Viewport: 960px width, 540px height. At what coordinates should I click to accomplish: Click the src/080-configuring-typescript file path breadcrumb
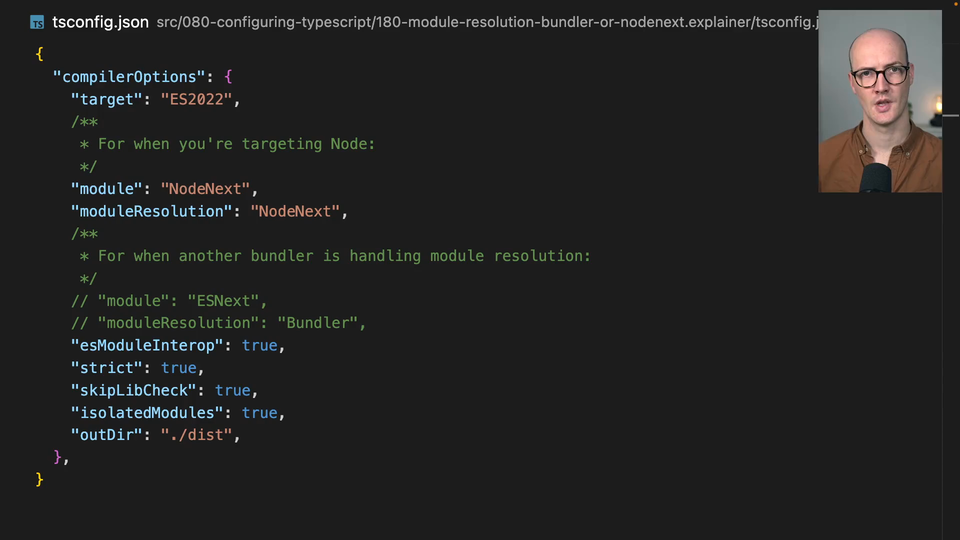tap(480, 22)
